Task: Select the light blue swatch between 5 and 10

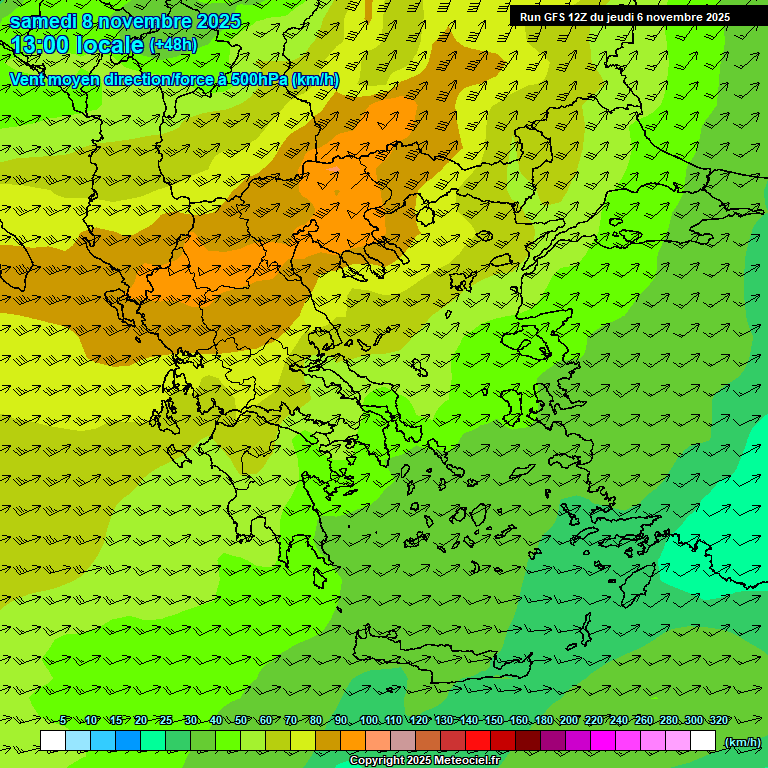Action: click(x=78, y=741)
